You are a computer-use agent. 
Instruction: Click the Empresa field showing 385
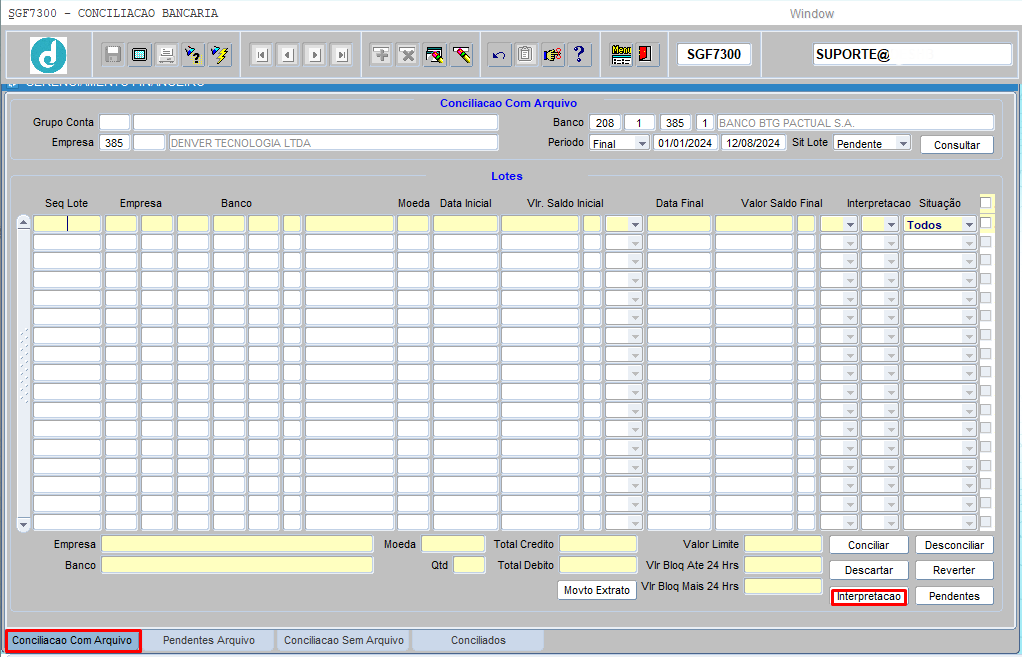(115, 143)
